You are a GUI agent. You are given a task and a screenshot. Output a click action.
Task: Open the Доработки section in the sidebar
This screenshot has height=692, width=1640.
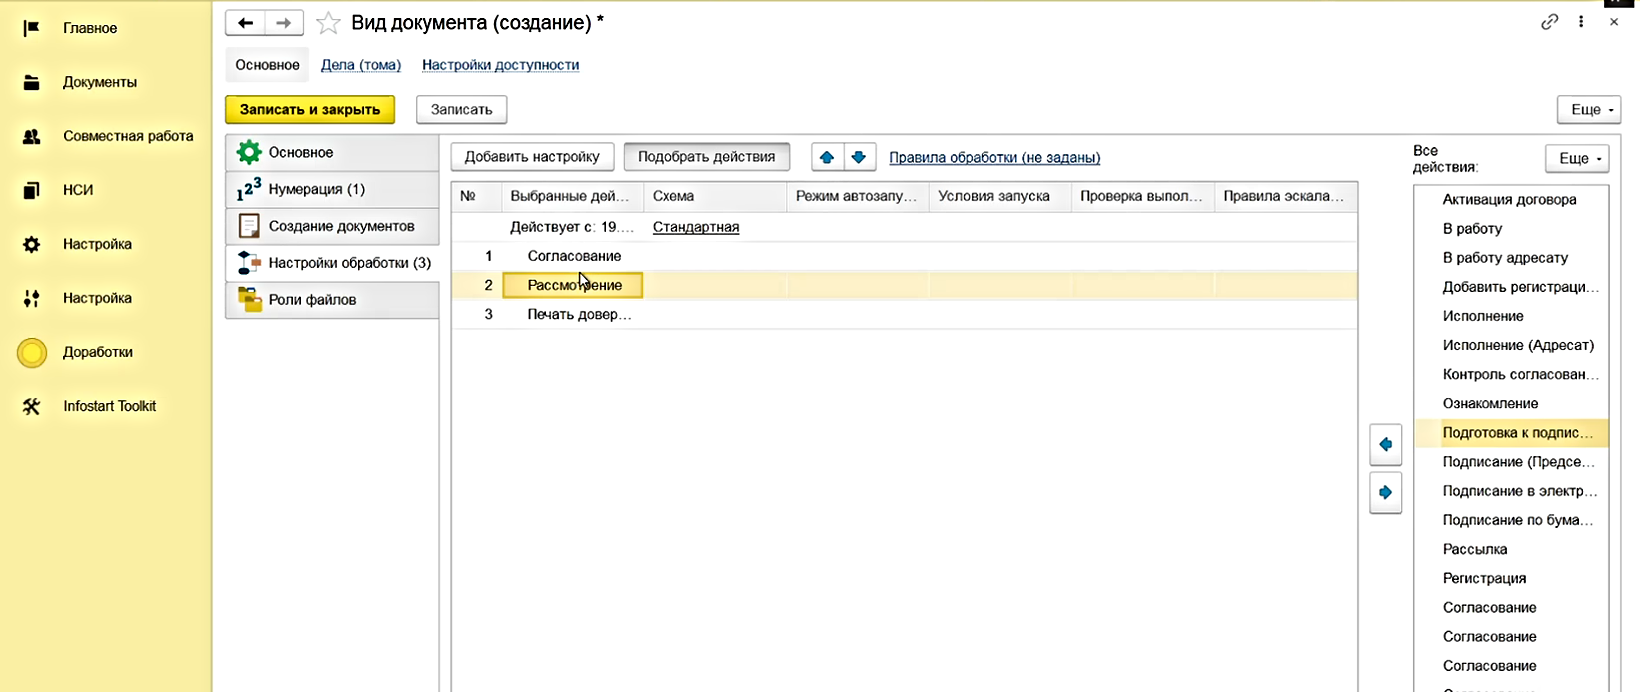tap(97, 352)
